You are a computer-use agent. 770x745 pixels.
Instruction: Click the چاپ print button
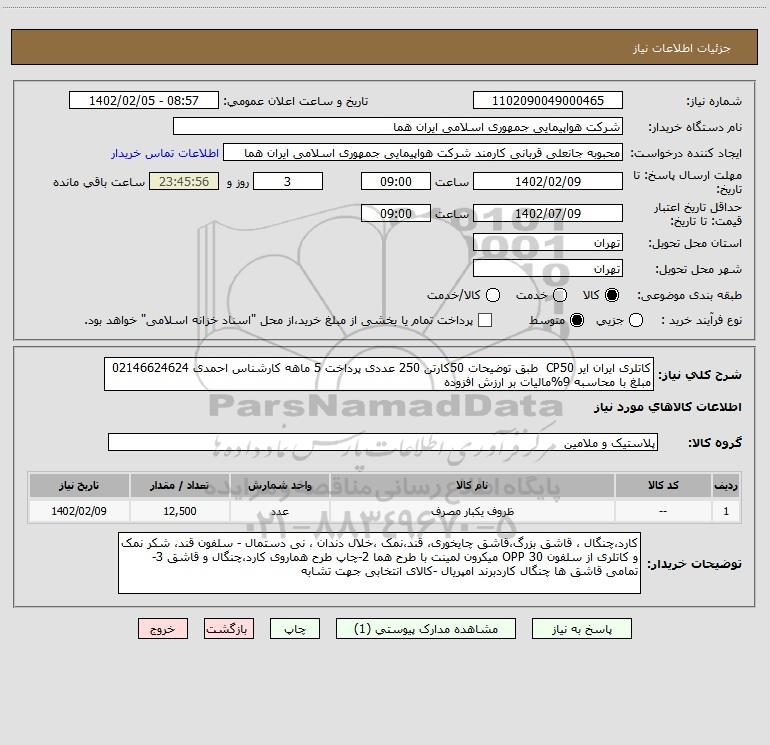point(295,629)
